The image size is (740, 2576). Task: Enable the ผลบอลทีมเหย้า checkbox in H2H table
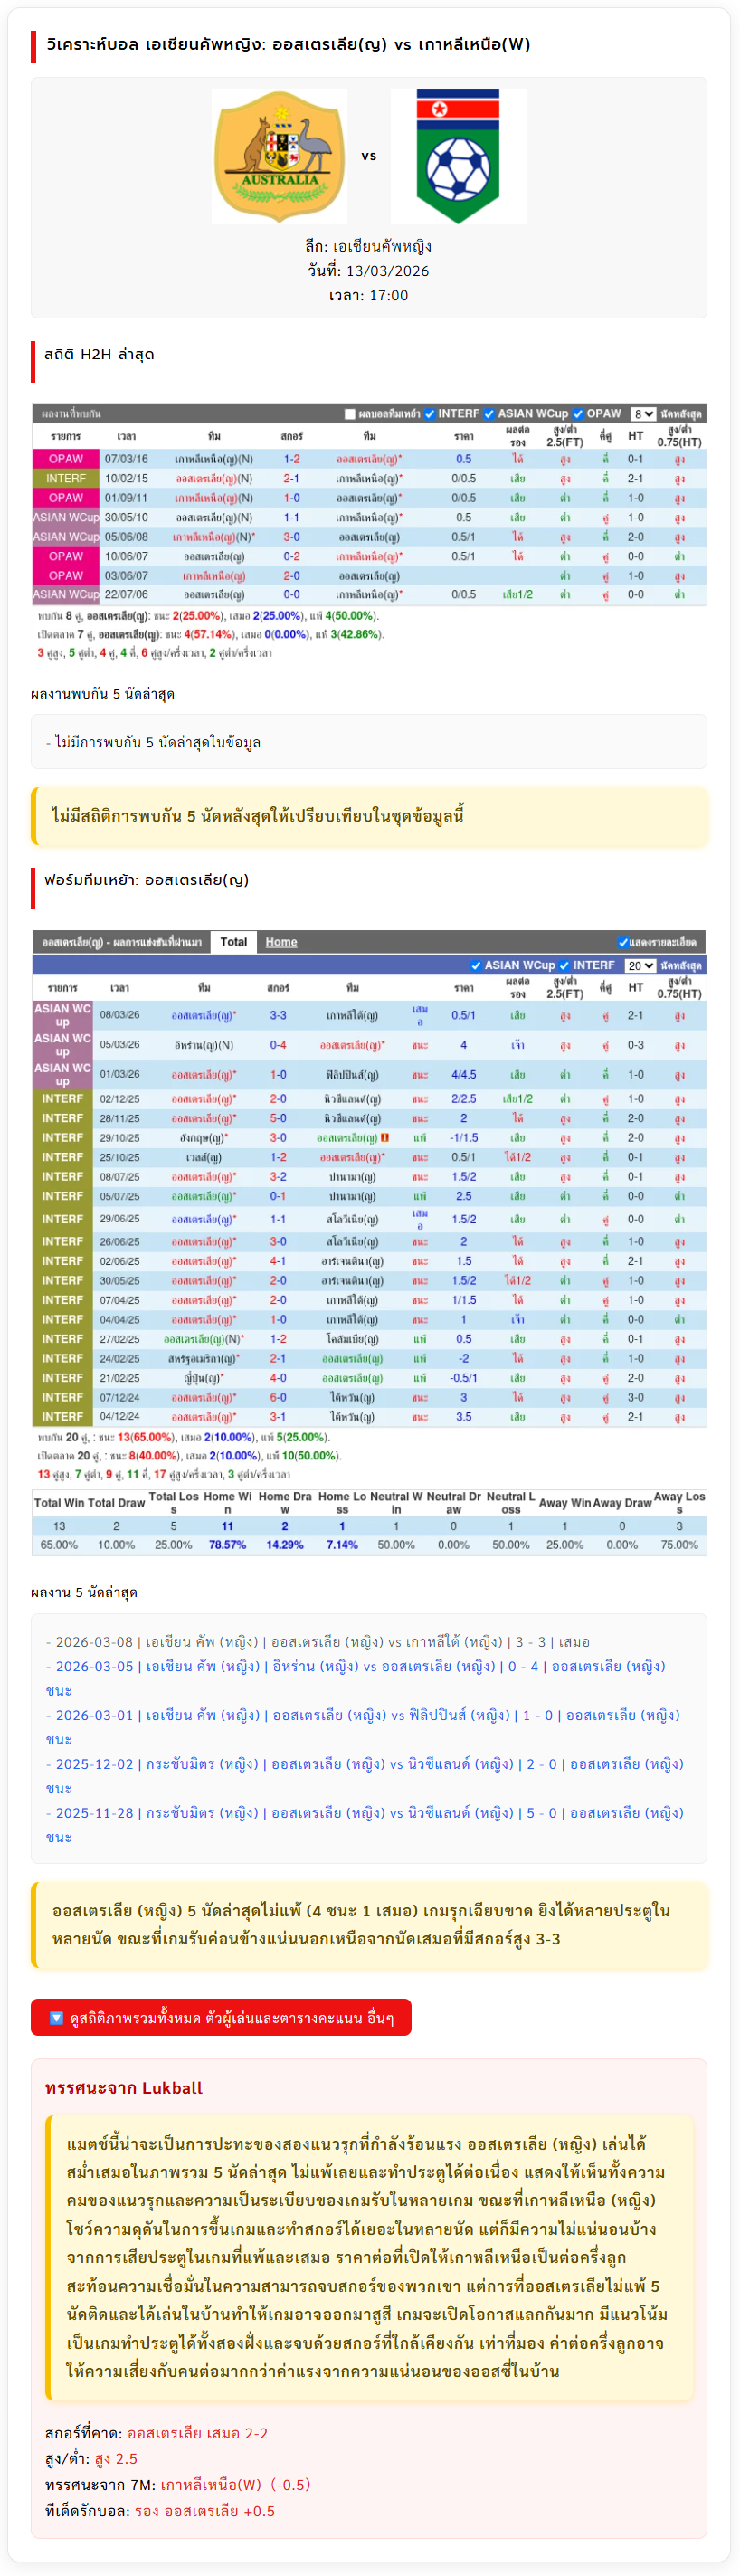350,414
